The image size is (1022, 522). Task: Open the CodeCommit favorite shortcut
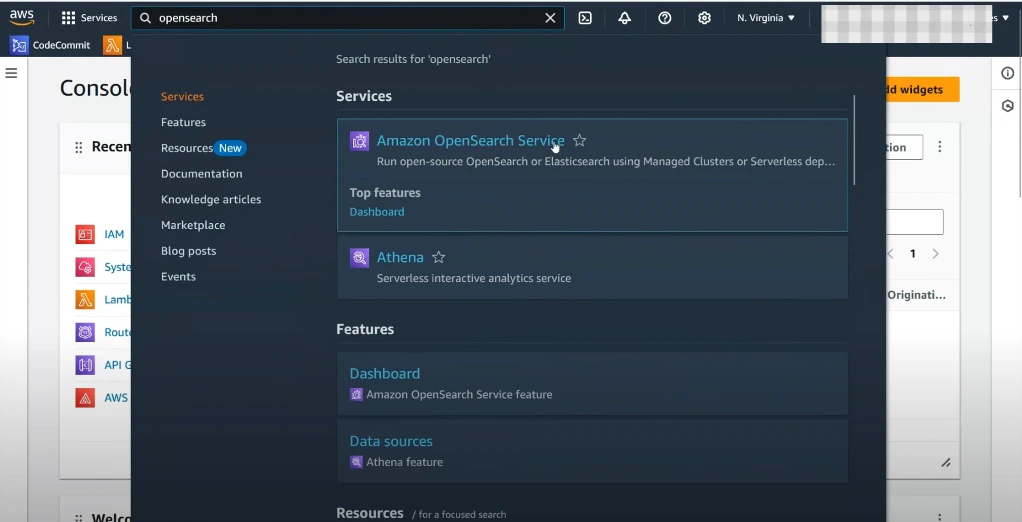pyautogui.click(x=50, y=45)
